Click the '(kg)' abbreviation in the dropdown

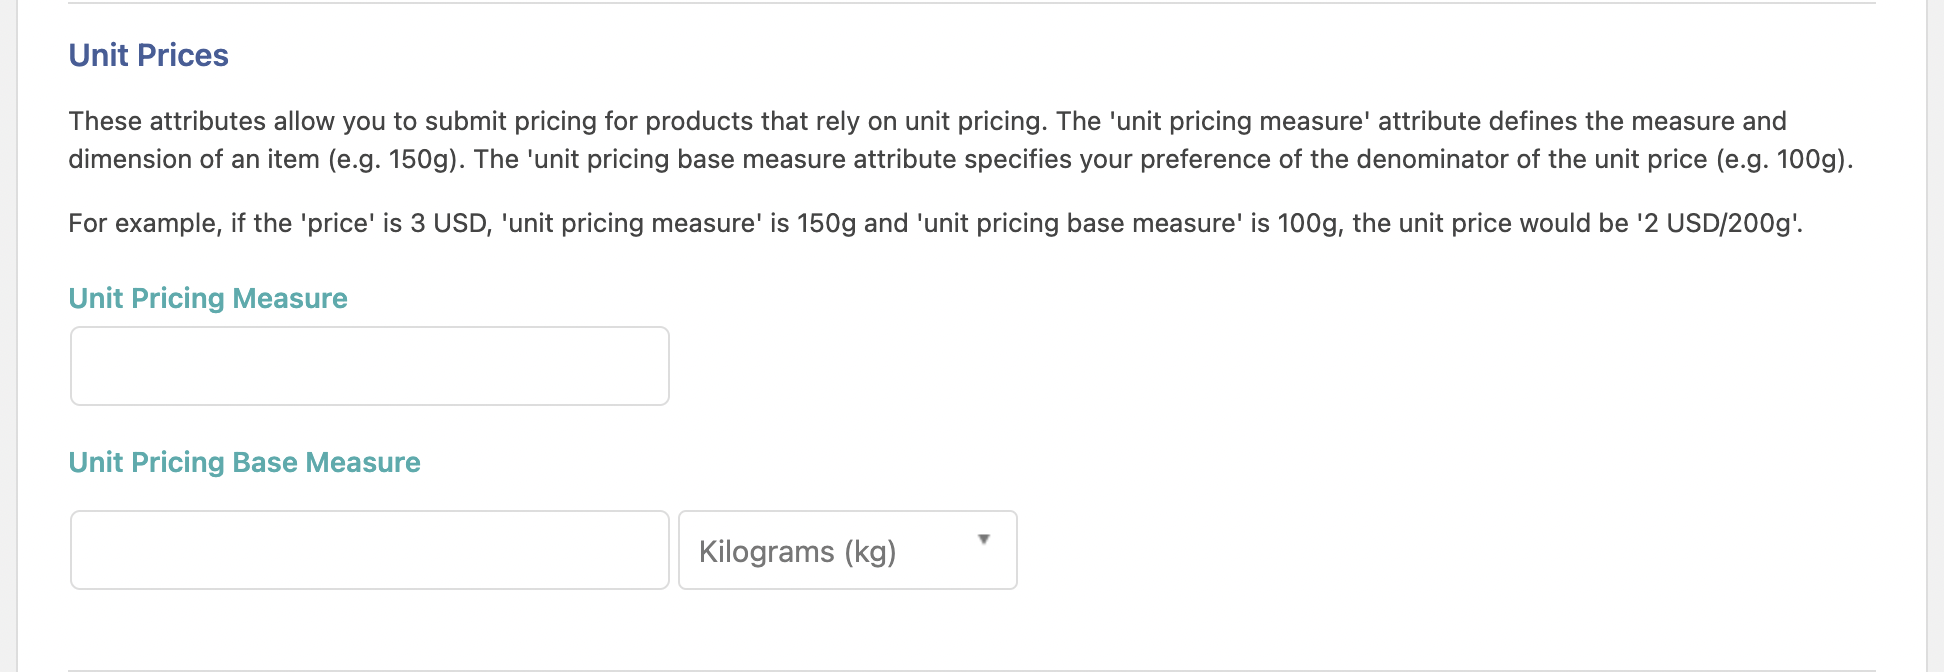point(870,551)
